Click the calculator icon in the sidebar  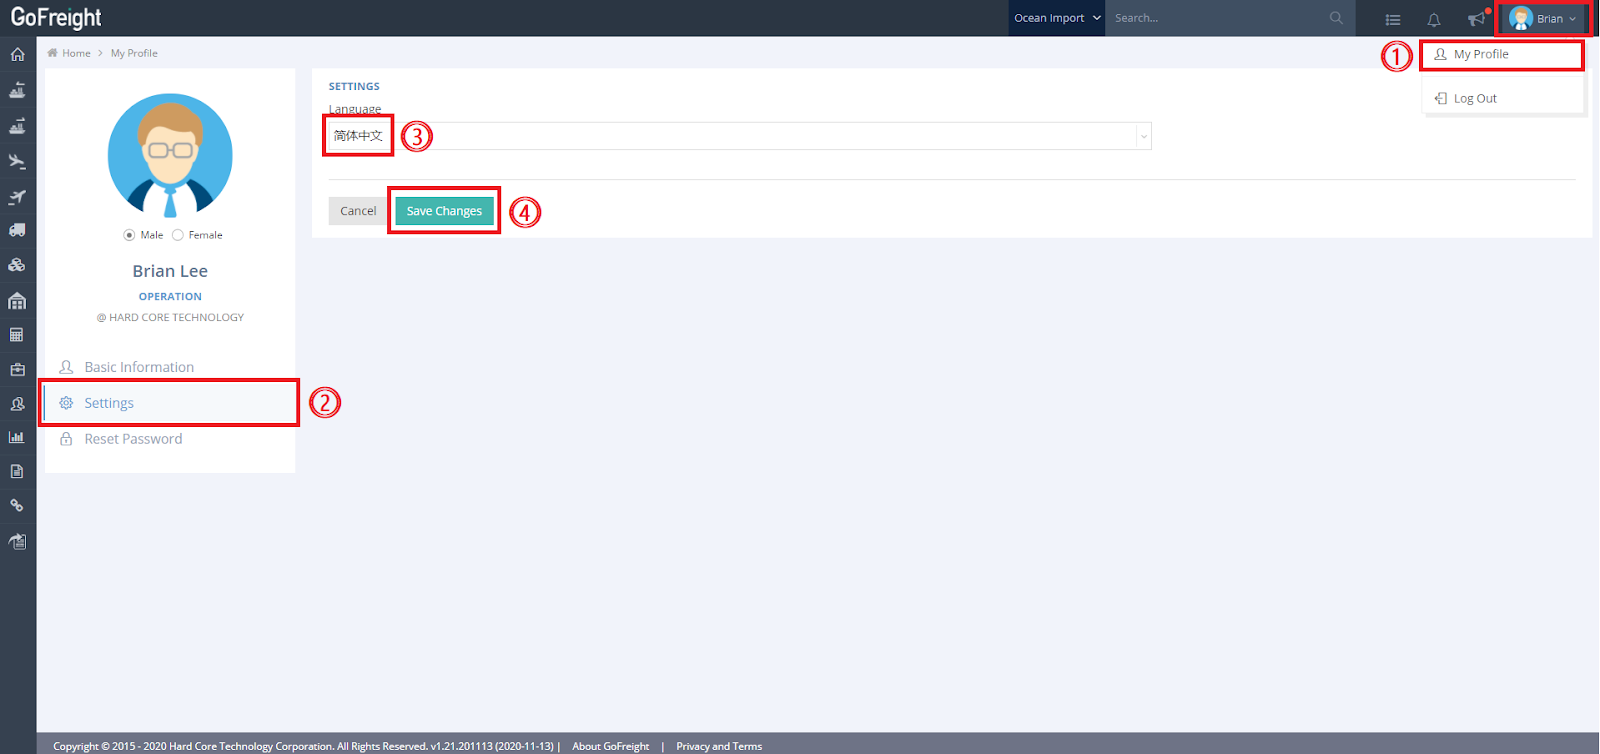tap(17, 335)
